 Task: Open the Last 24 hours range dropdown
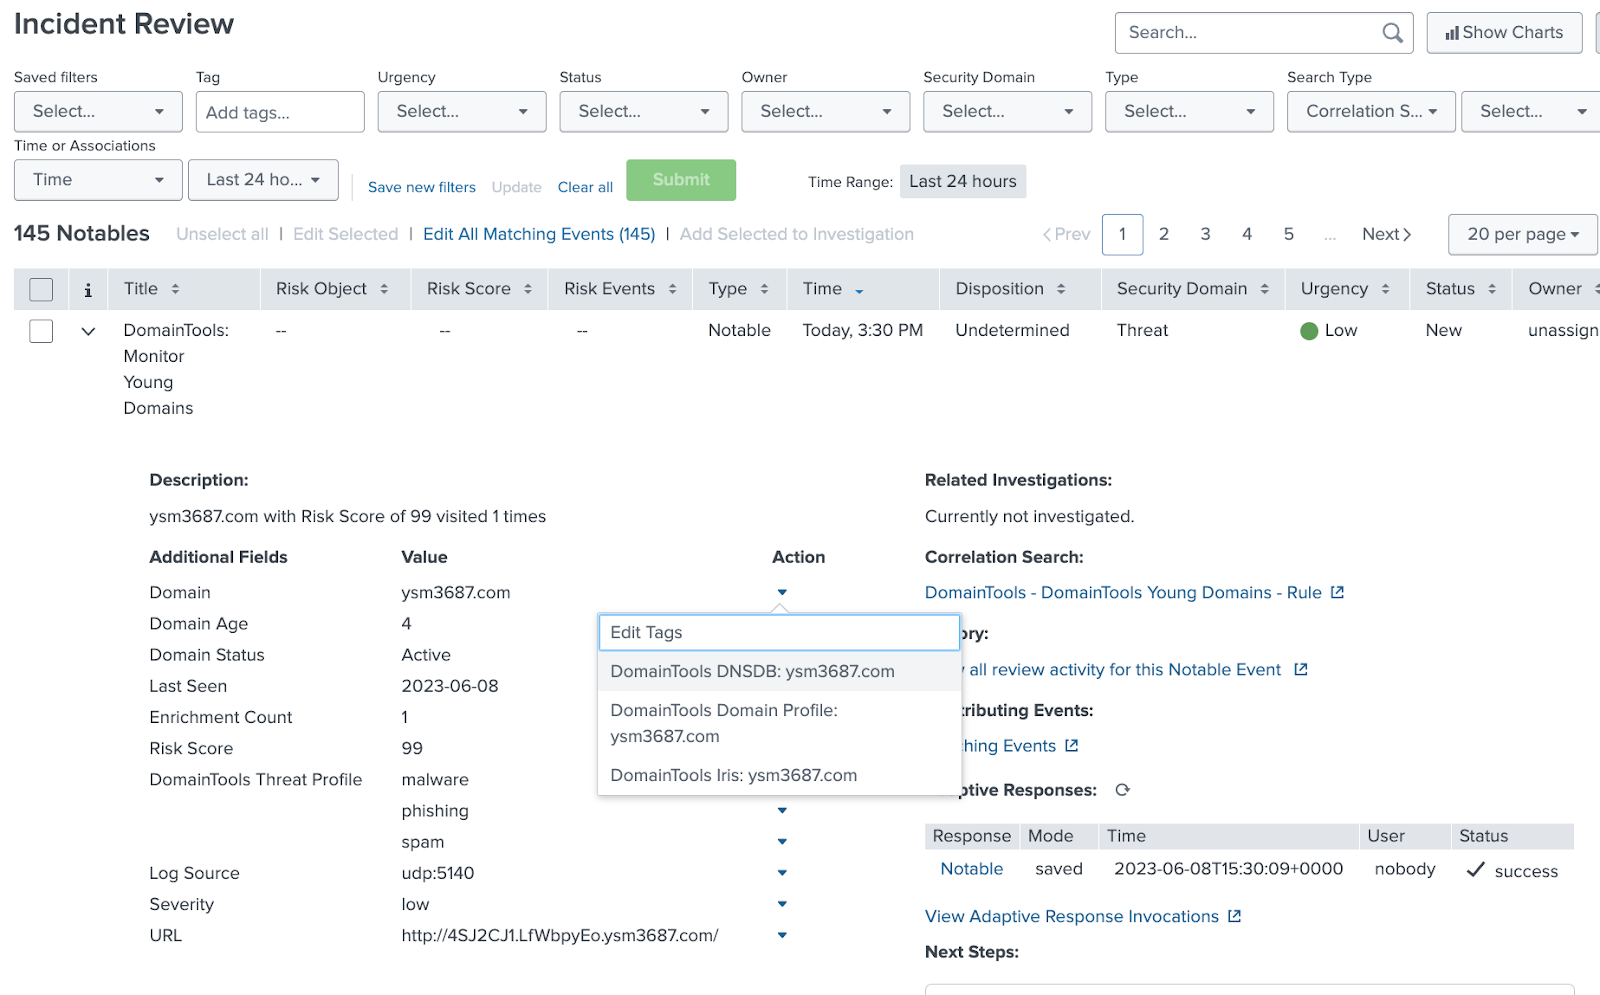point(263,180)
